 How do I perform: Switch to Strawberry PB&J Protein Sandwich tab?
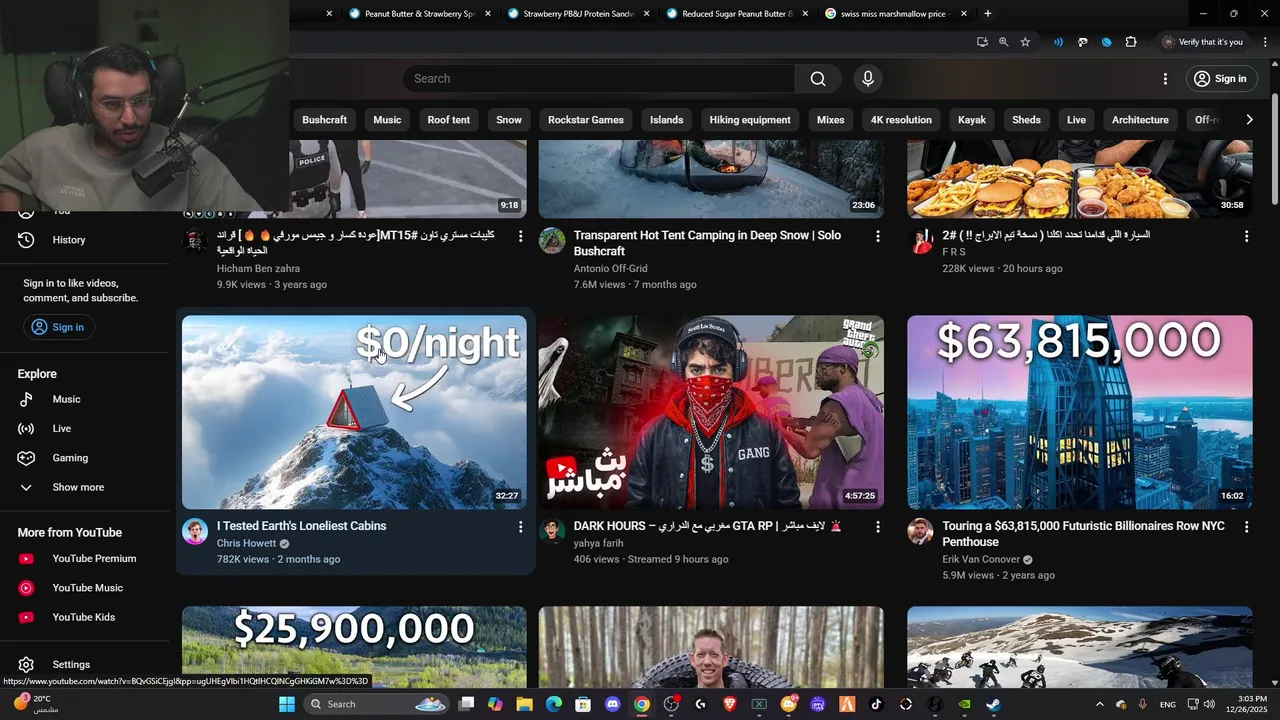point(578,14)
